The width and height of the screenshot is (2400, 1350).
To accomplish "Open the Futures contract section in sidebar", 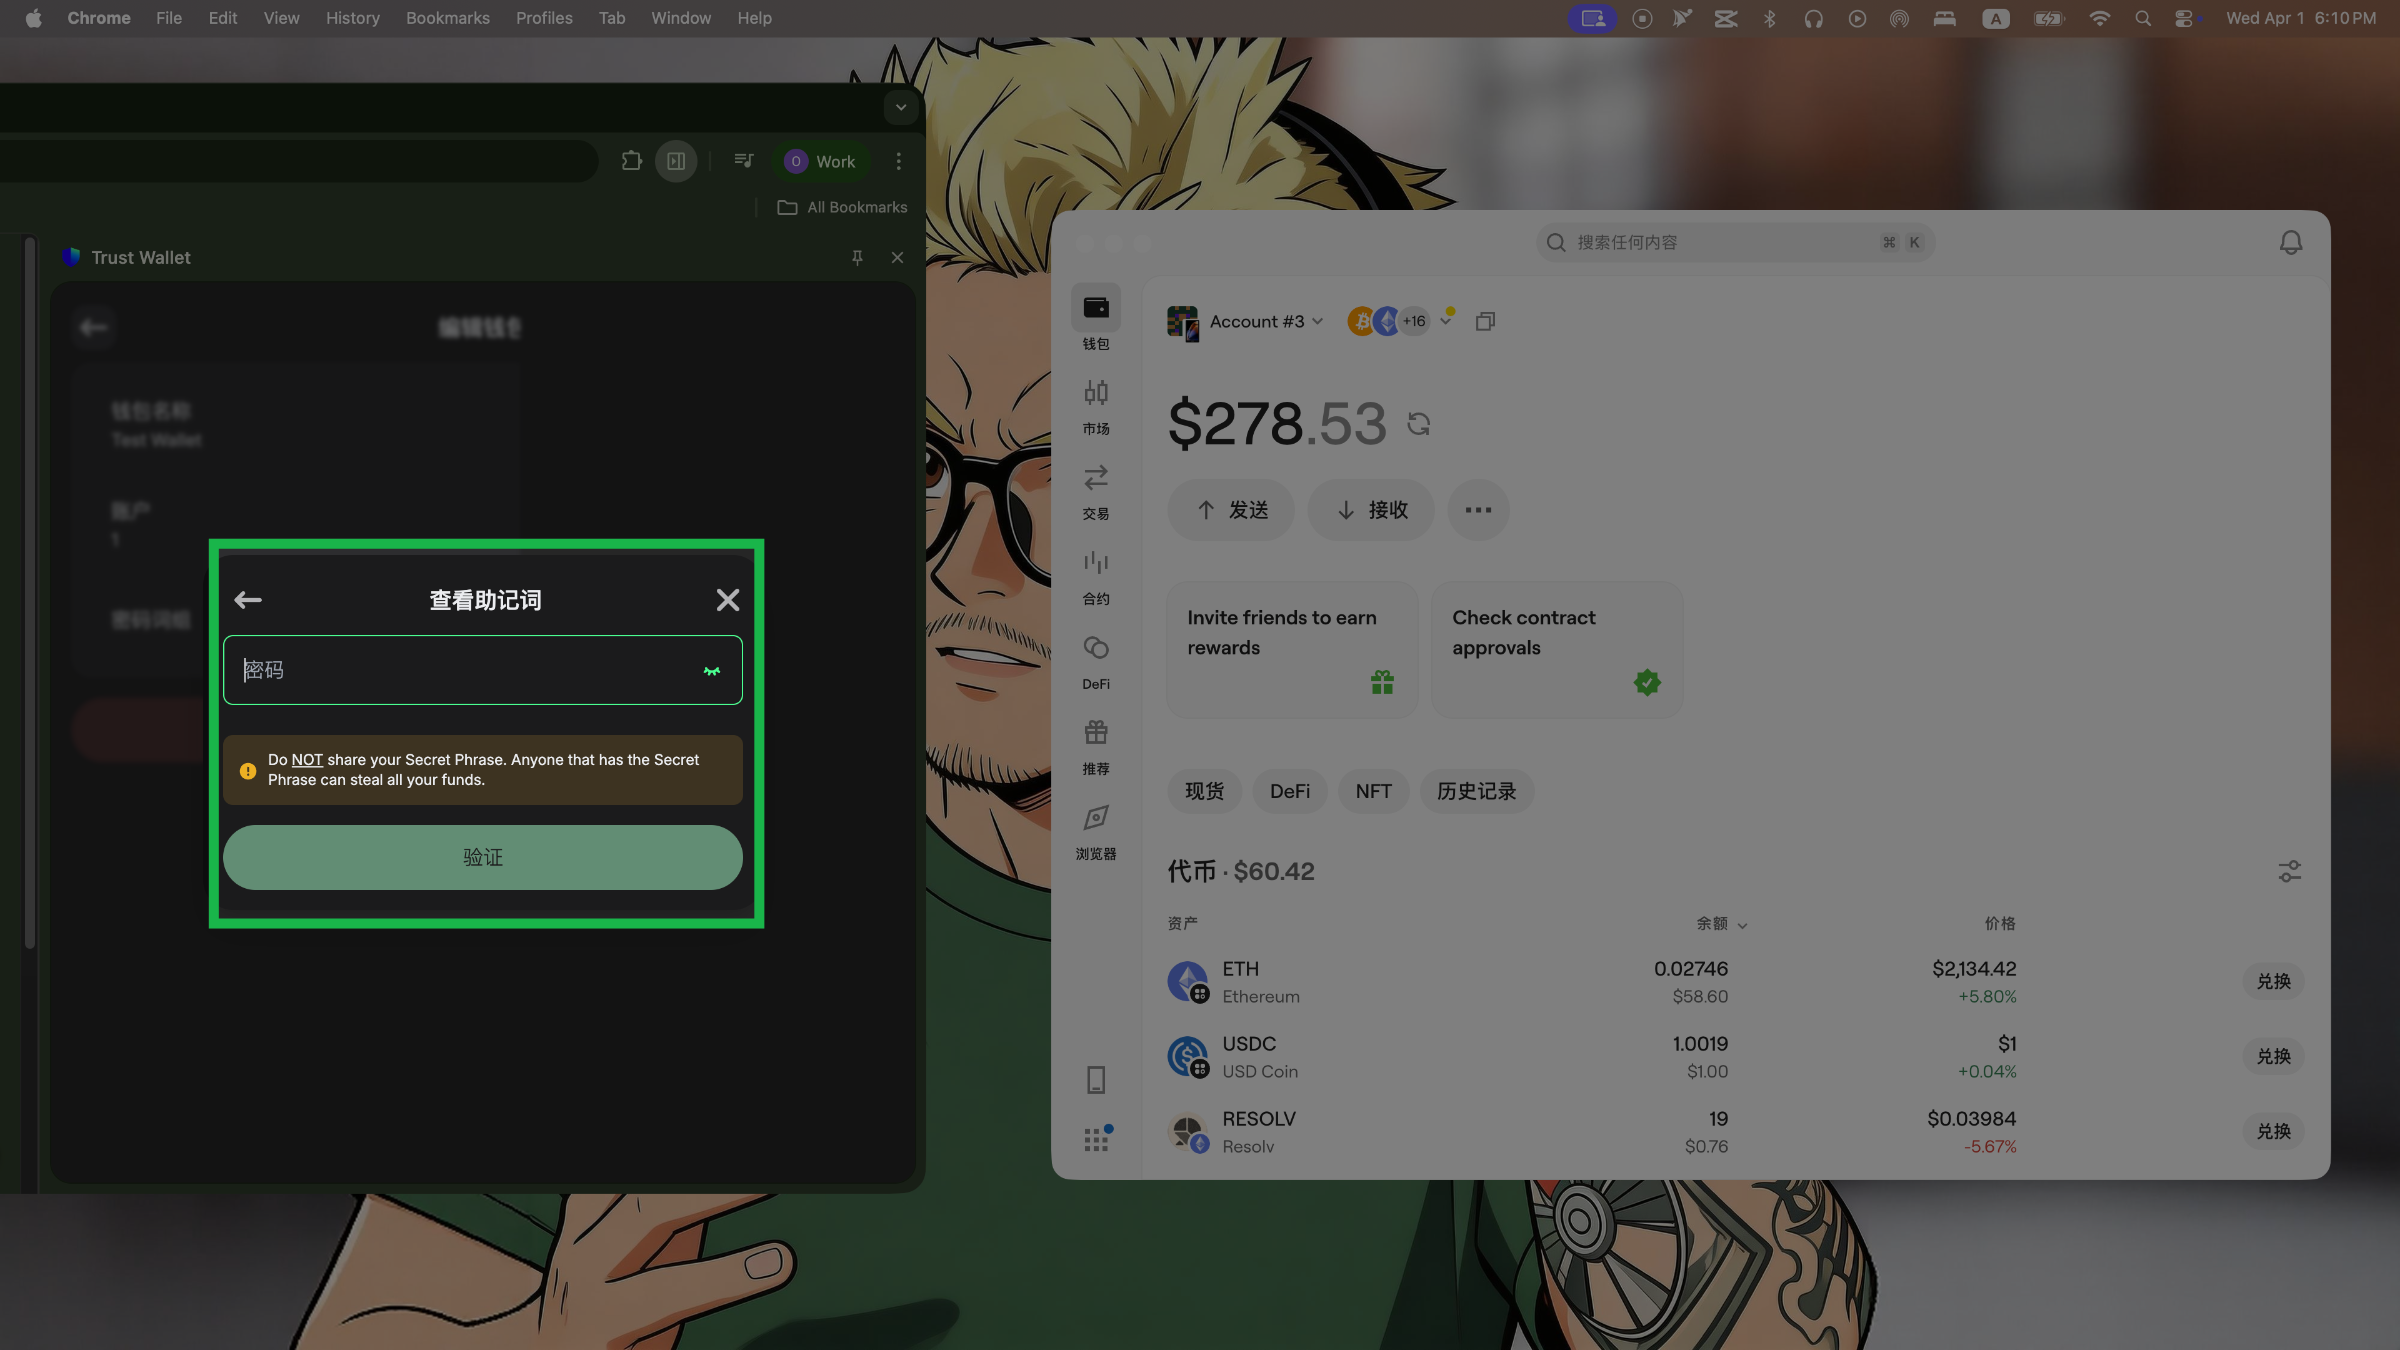I will click(1096, 576).
